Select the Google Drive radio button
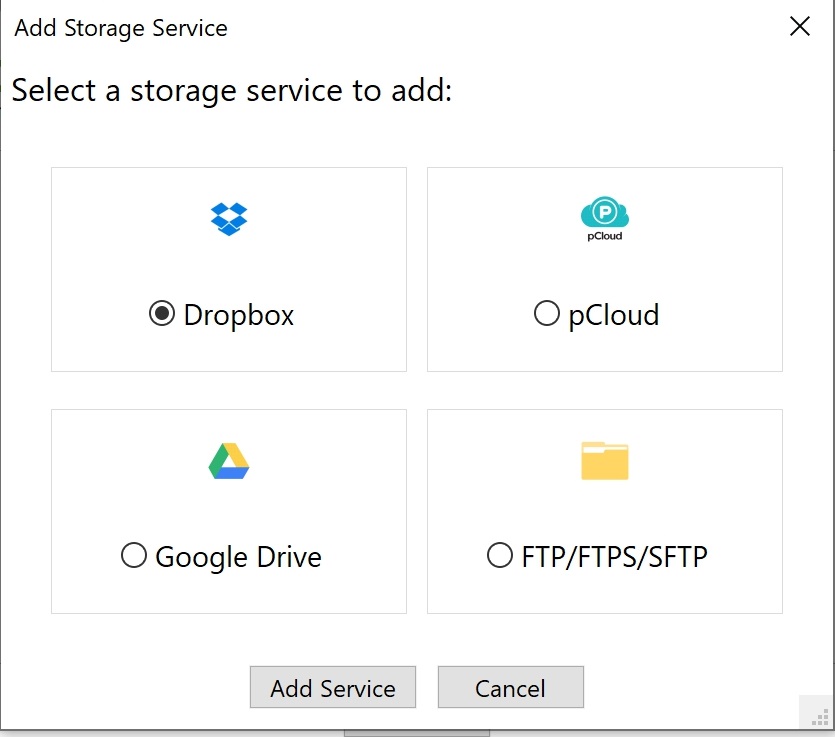Screen dimensions: 835x737 [x=134, y=555]
